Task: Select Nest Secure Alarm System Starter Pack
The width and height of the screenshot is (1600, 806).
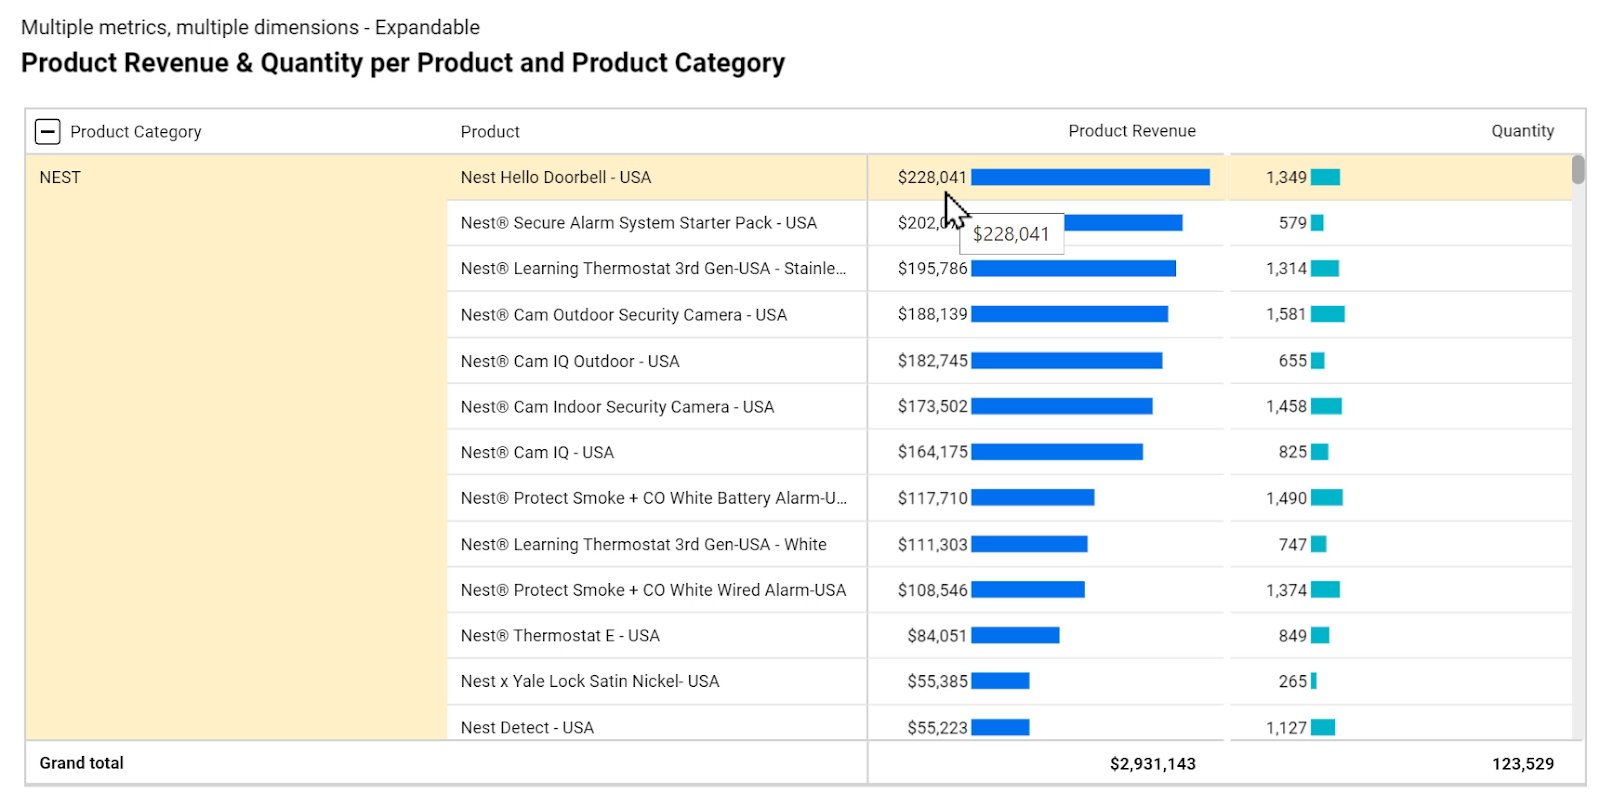Action: pos(639,223)
